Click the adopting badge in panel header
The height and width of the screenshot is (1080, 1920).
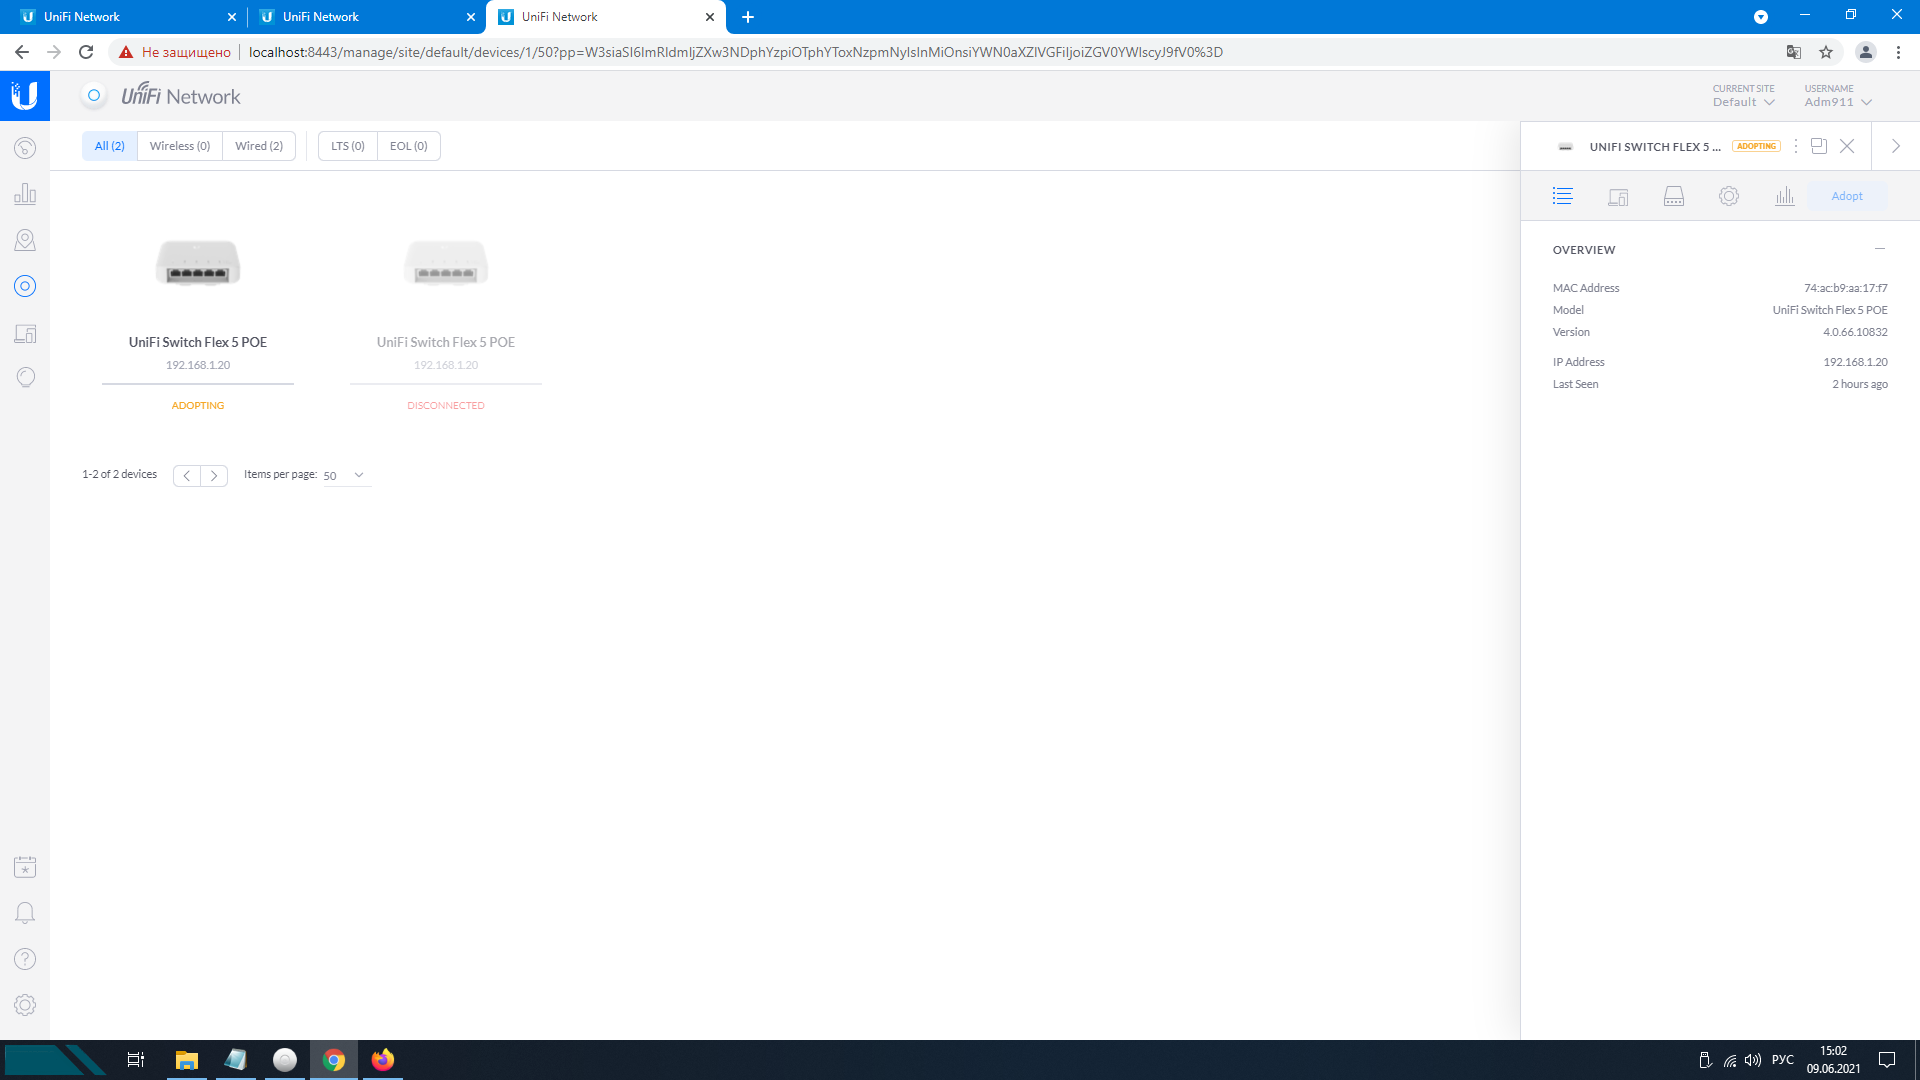tap(1756, 146)
